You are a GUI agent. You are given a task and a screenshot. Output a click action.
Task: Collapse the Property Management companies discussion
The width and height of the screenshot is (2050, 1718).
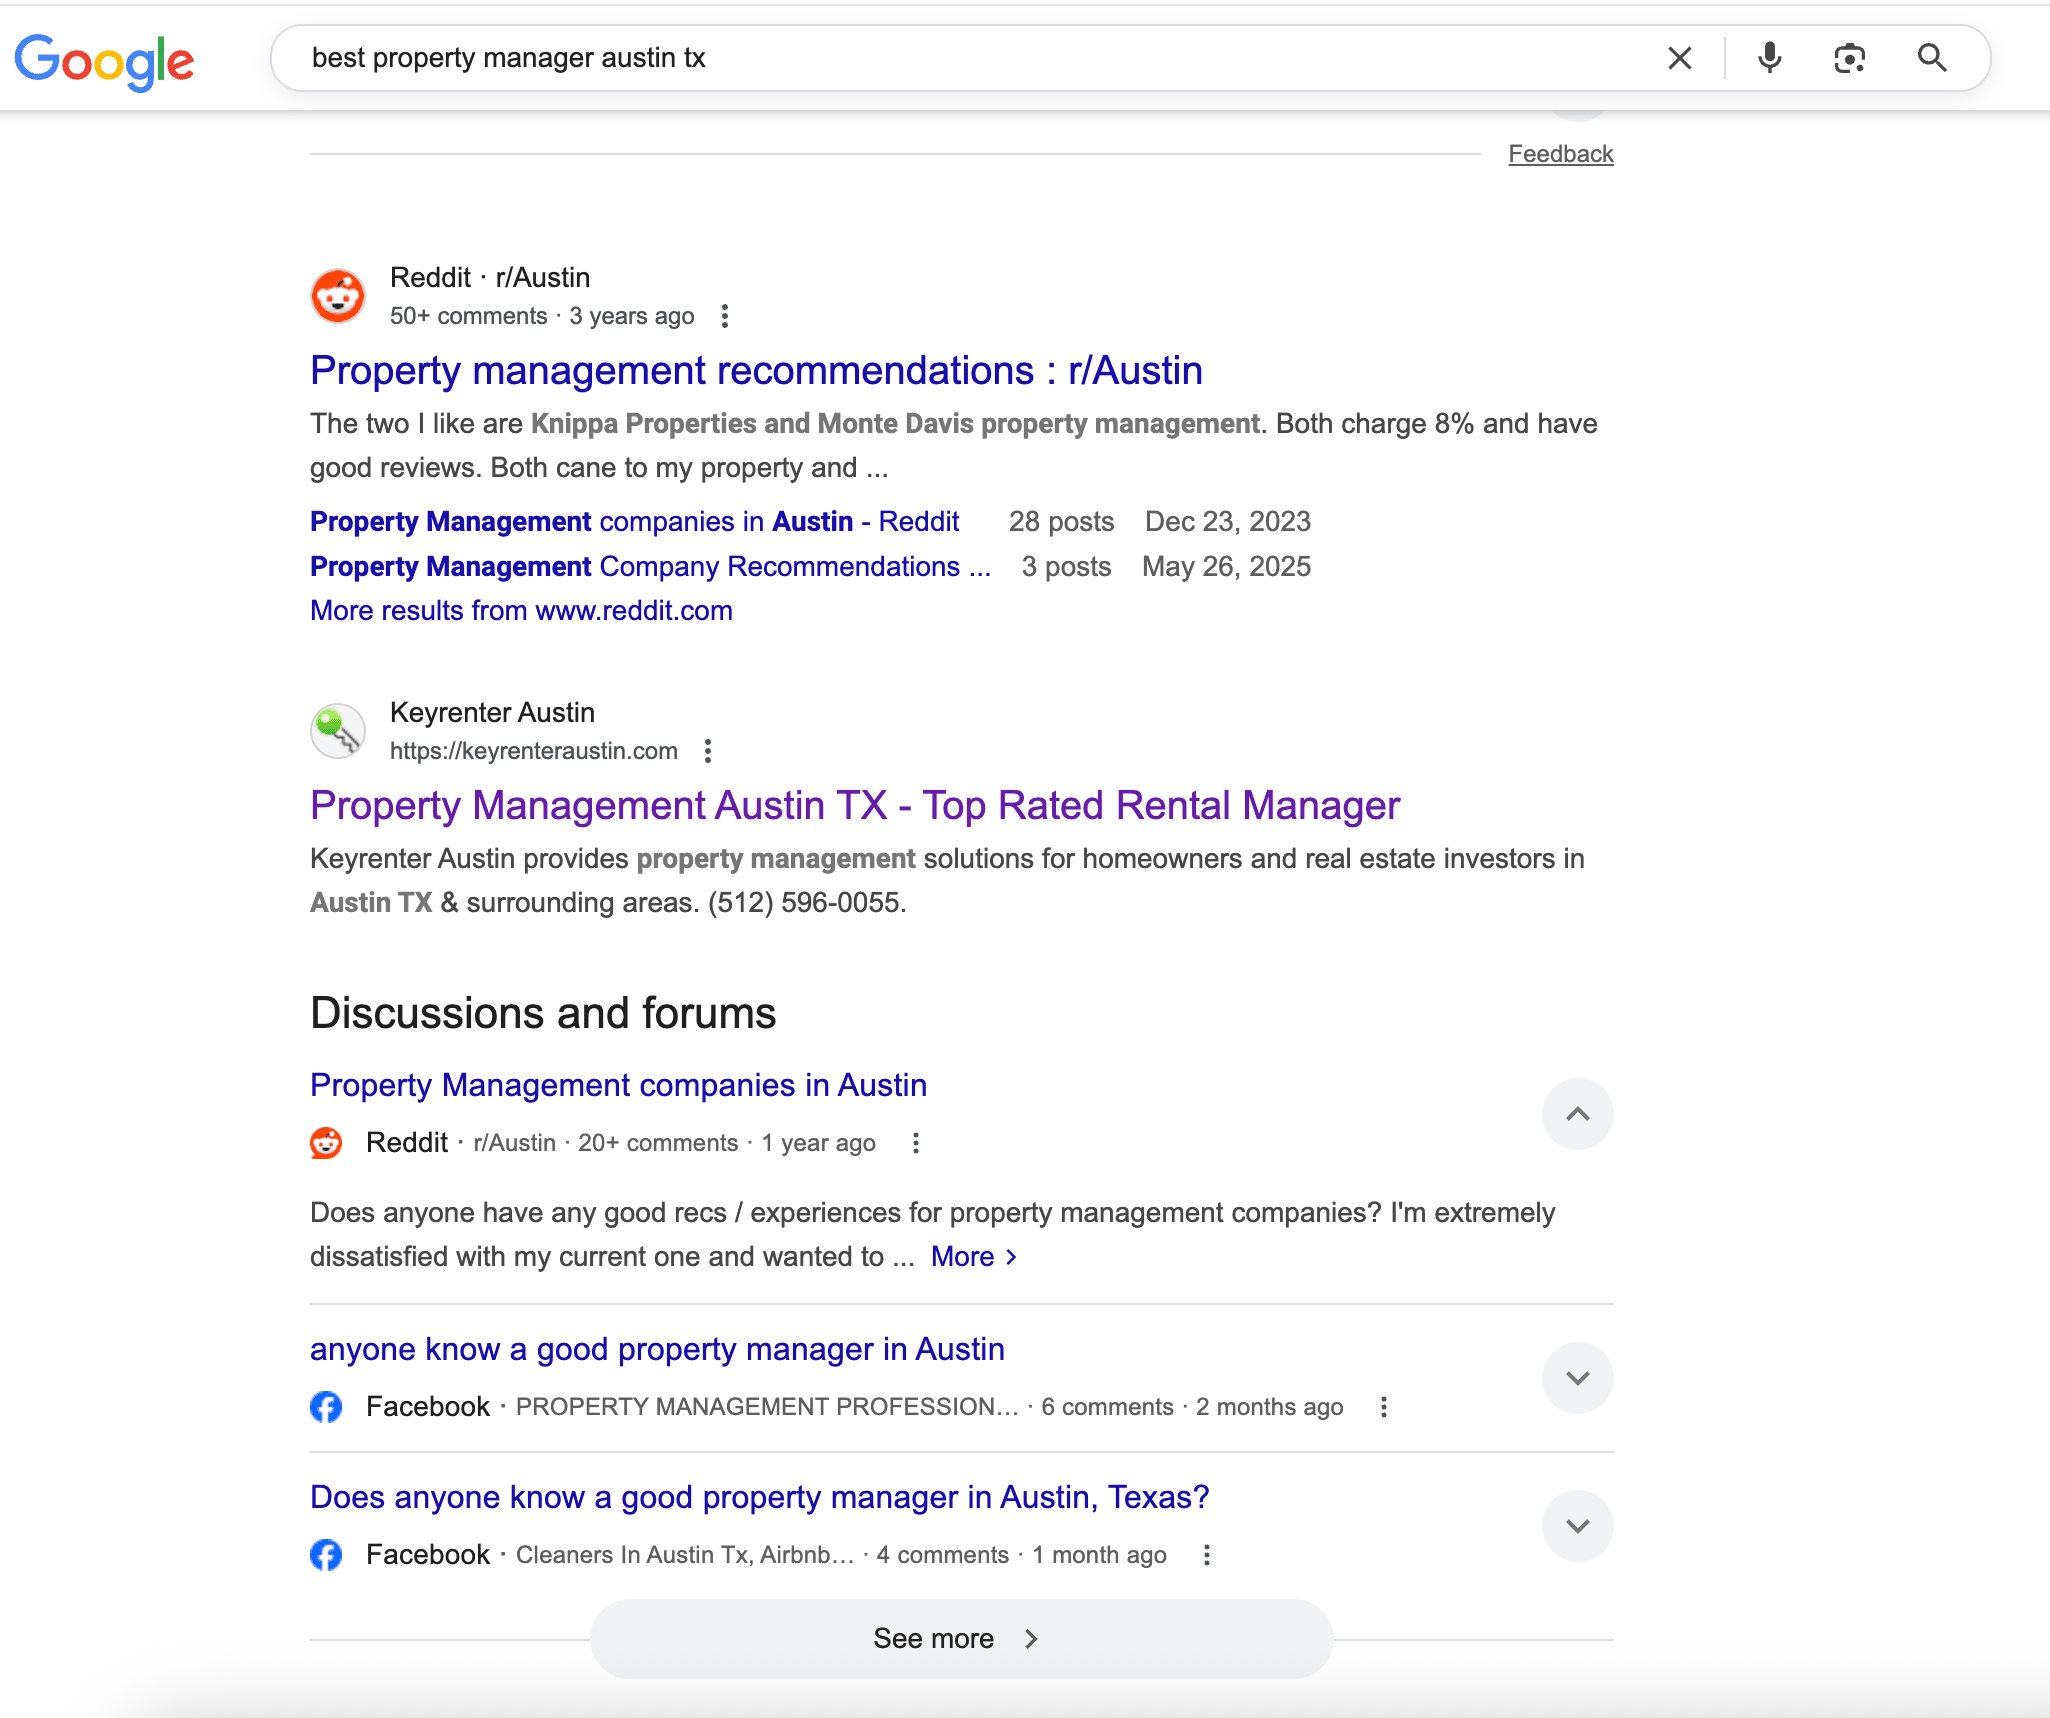pyautogui.click(x=1577, y=1114)
